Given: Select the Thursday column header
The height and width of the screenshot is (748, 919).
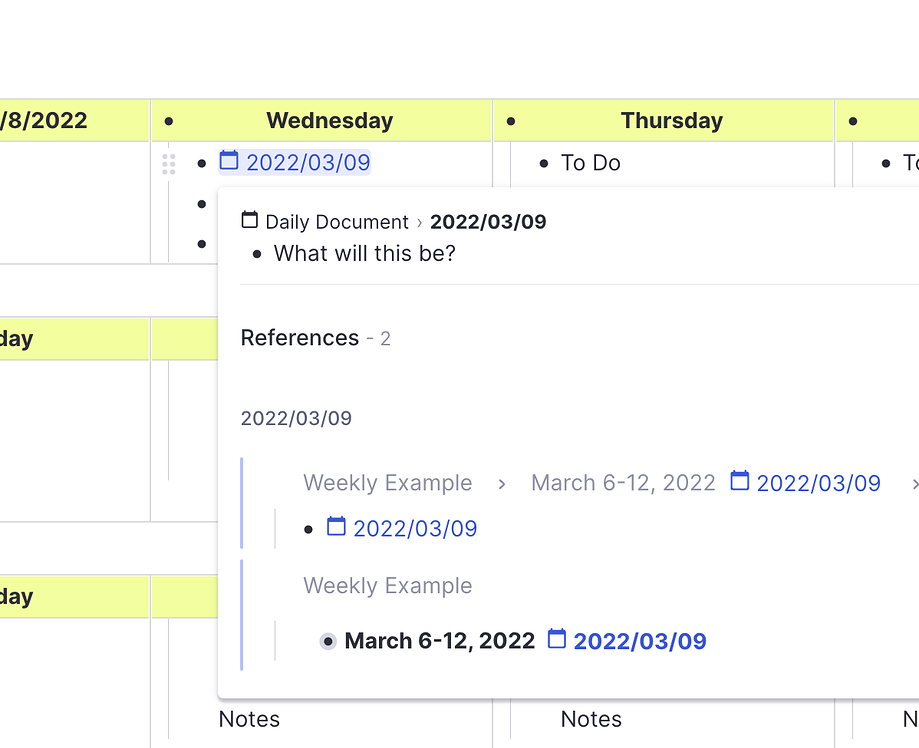Looking at the screenshot, I should tap(671, 120).
